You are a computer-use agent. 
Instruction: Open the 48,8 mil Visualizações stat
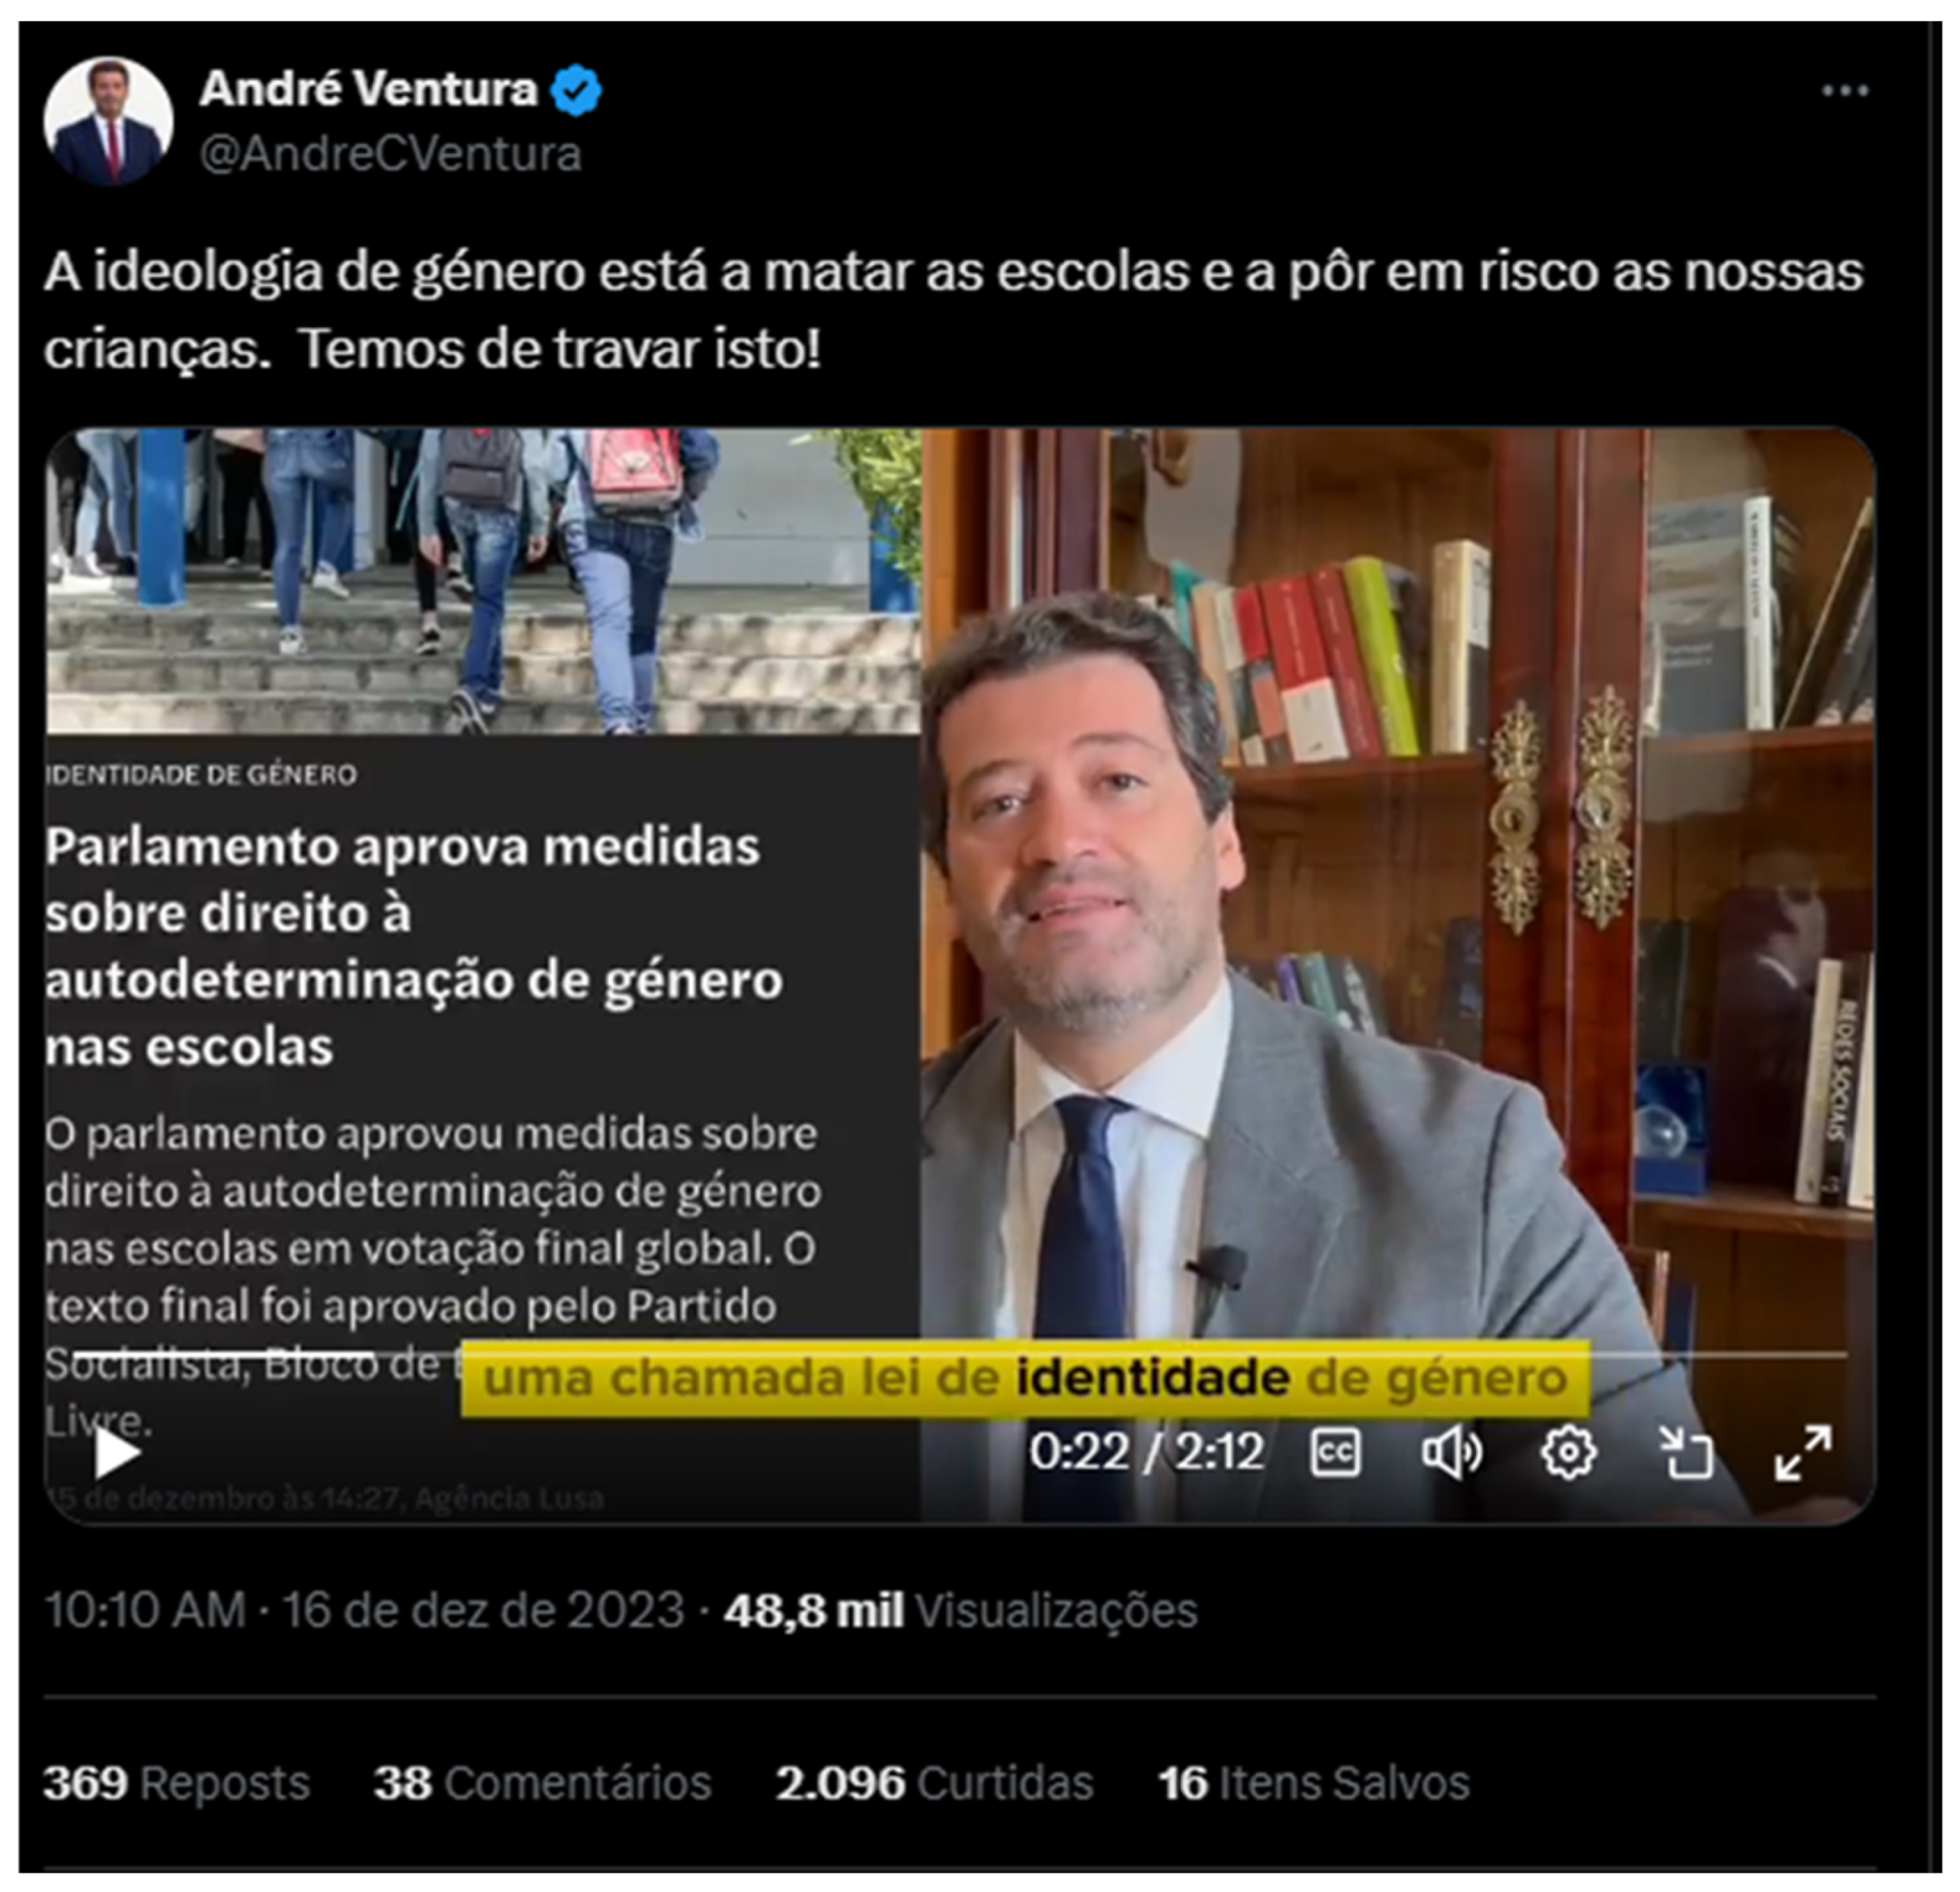click(x=960, y=1610)
